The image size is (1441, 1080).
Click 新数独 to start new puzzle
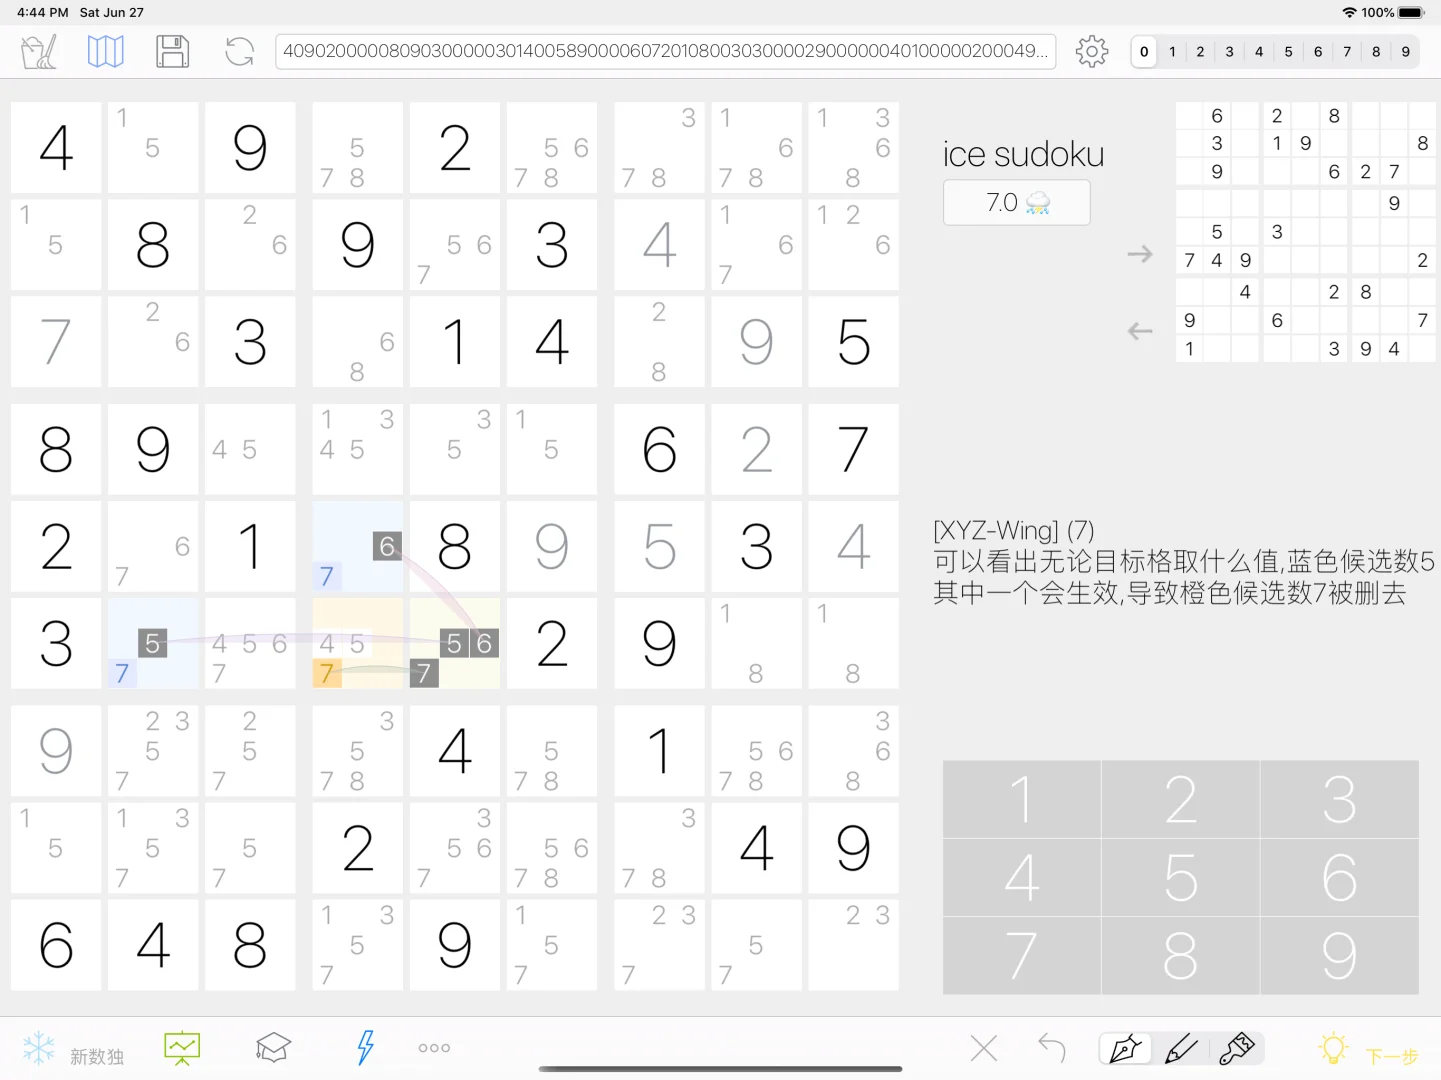(x=97, y=1053)
